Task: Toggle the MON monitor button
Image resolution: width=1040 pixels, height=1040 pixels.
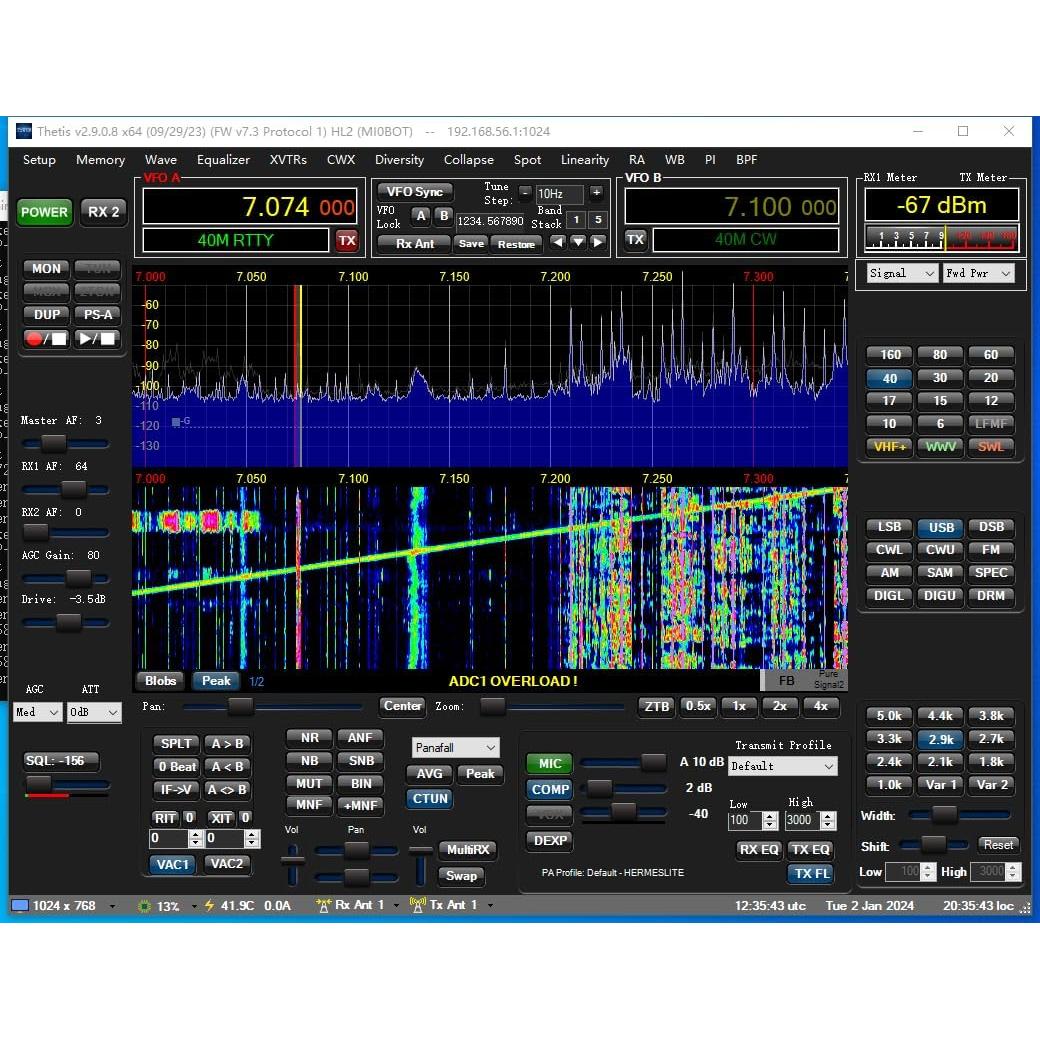Action: (46, 268)
